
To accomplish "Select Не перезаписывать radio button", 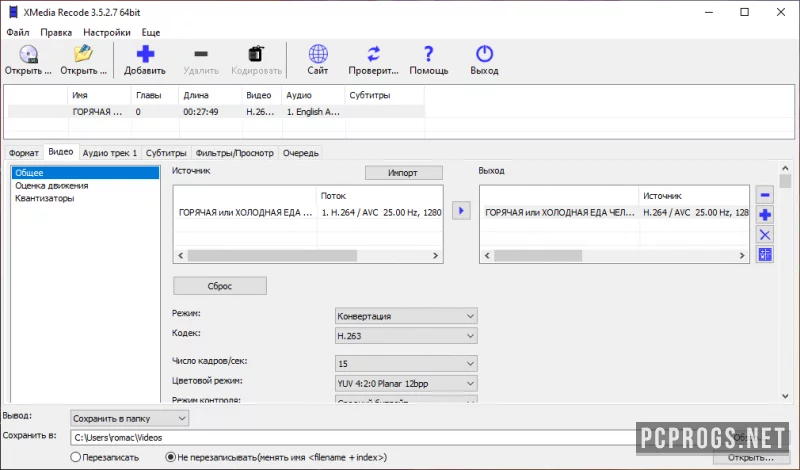I will click(171, 457).
